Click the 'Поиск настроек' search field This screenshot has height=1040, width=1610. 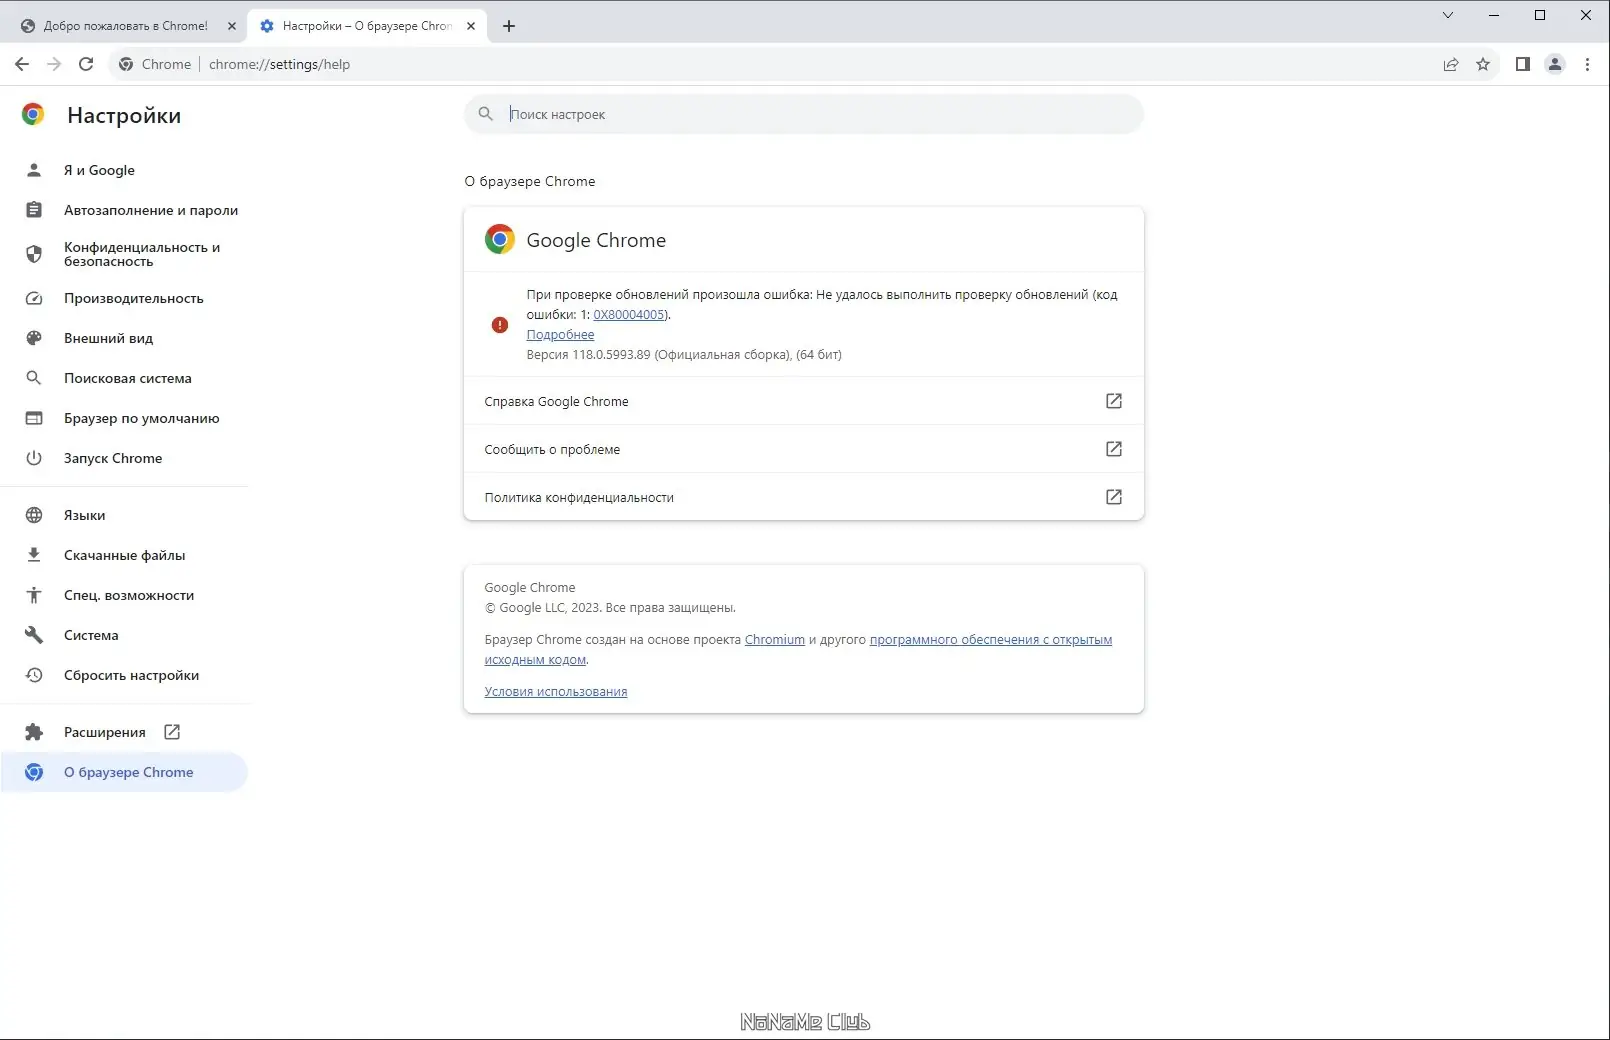click(x=803, y=114)
